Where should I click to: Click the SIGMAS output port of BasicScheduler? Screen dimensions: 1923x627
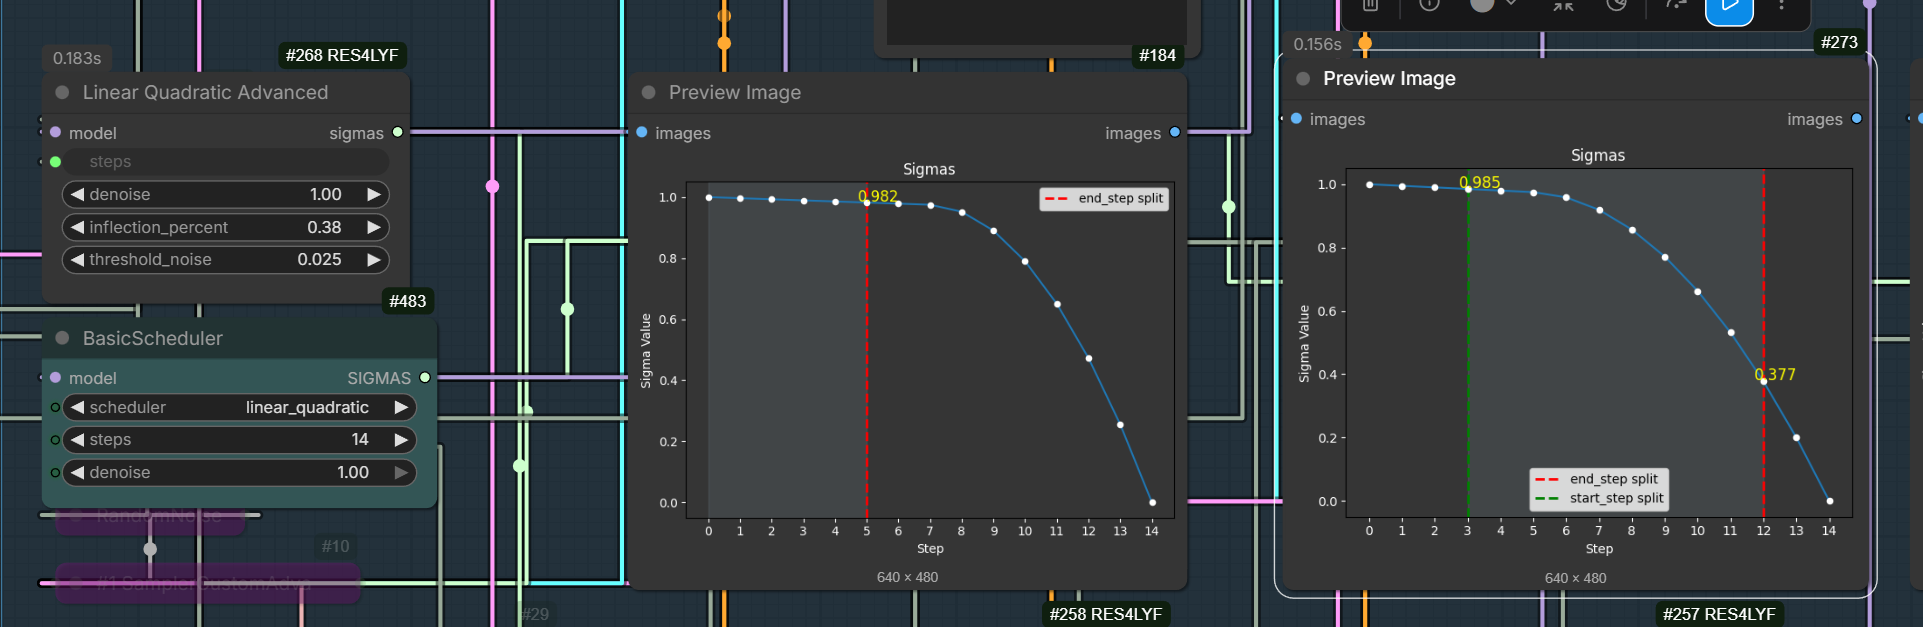(425, 377)
